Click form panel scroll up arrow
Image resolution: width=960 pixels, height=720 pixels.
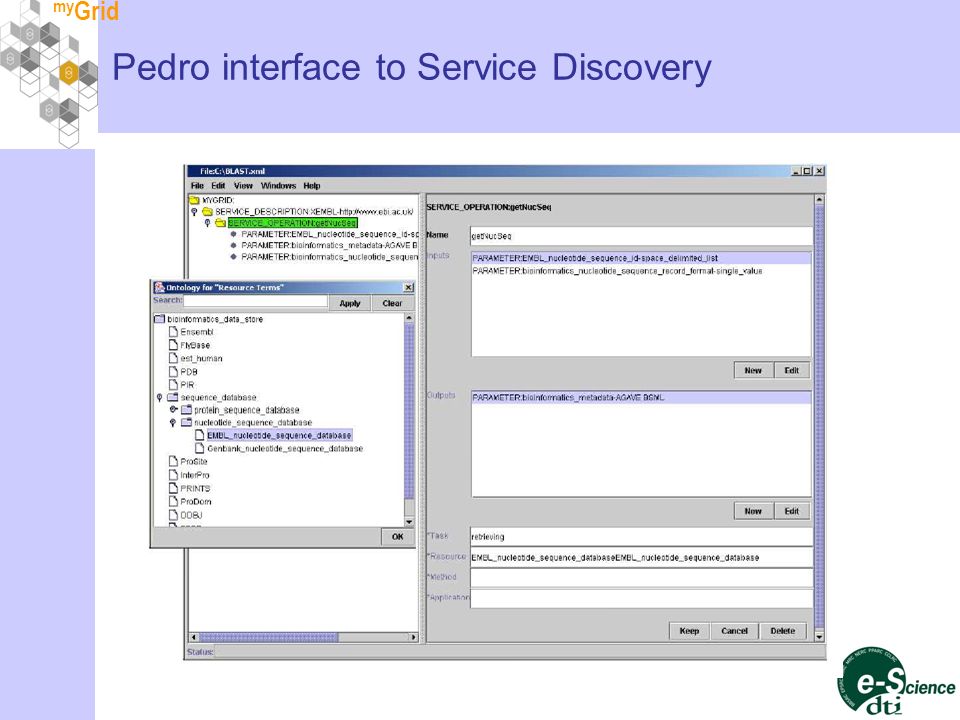(x=819, y=200)
